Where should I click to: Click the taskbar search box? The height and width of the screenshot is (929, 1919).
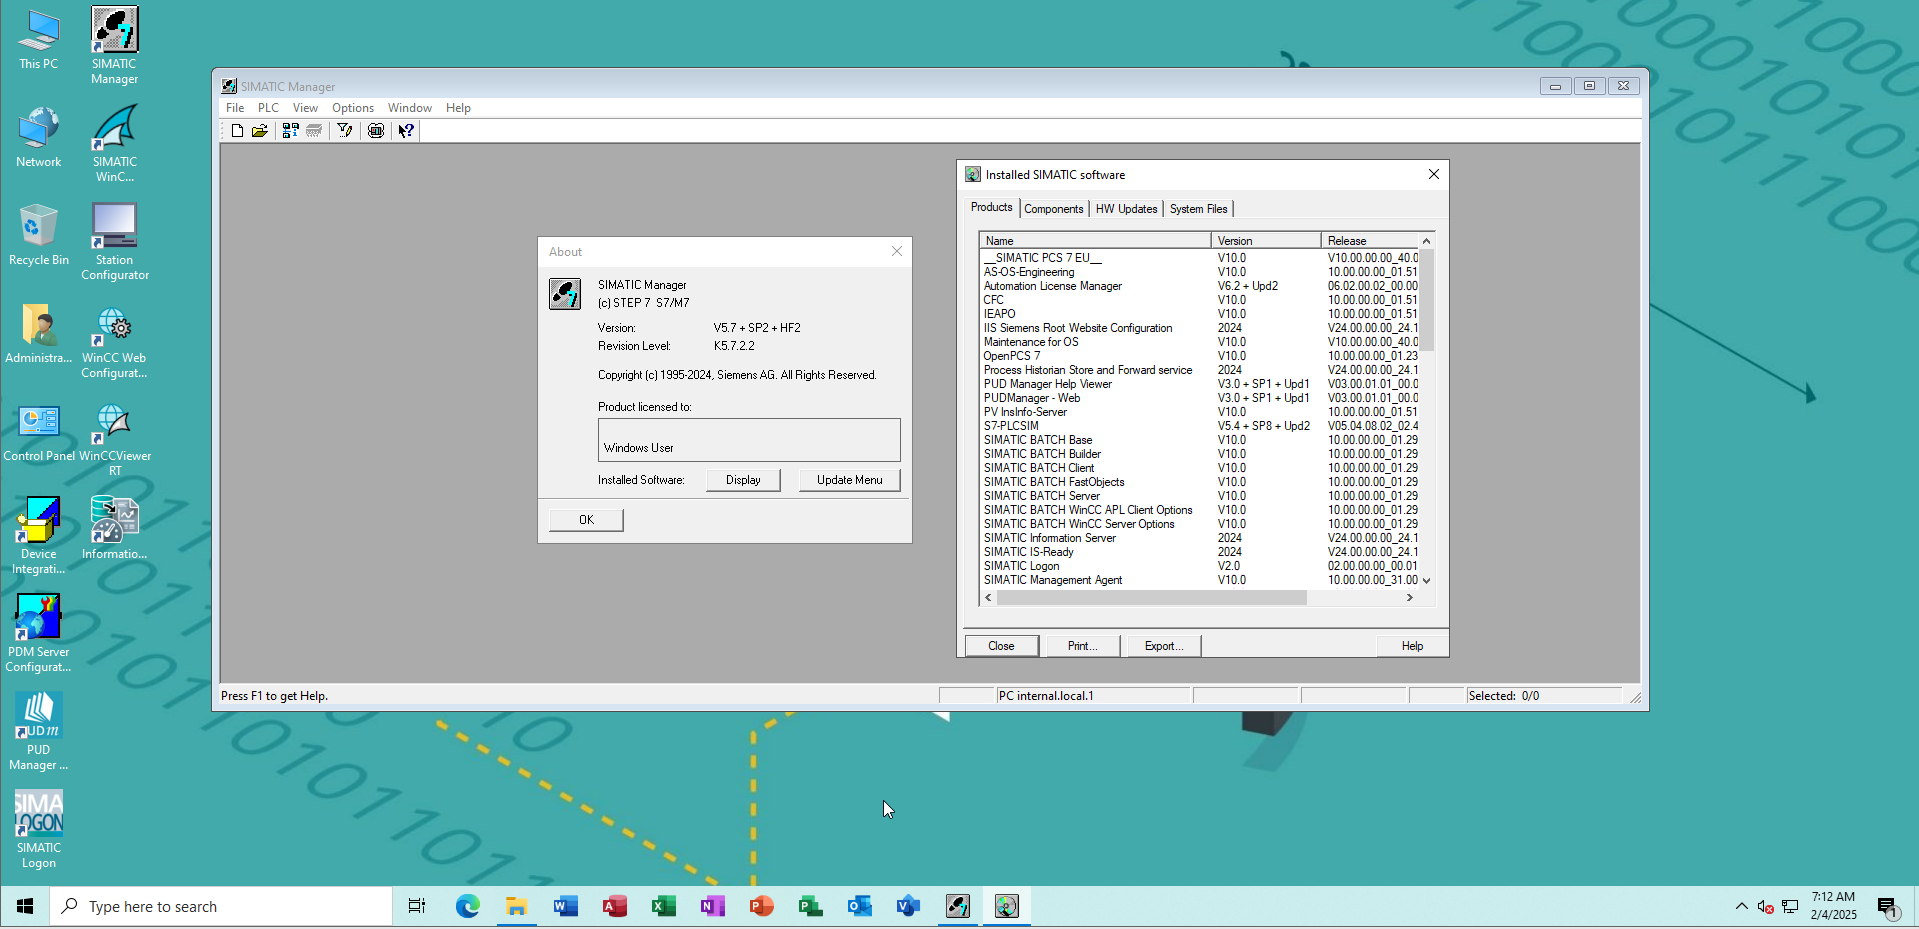221,906
